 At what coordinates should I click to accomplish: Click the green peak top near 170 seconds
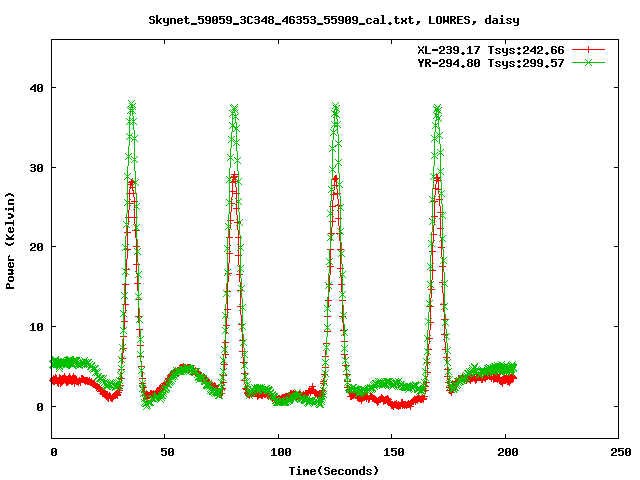coord(437,109)
